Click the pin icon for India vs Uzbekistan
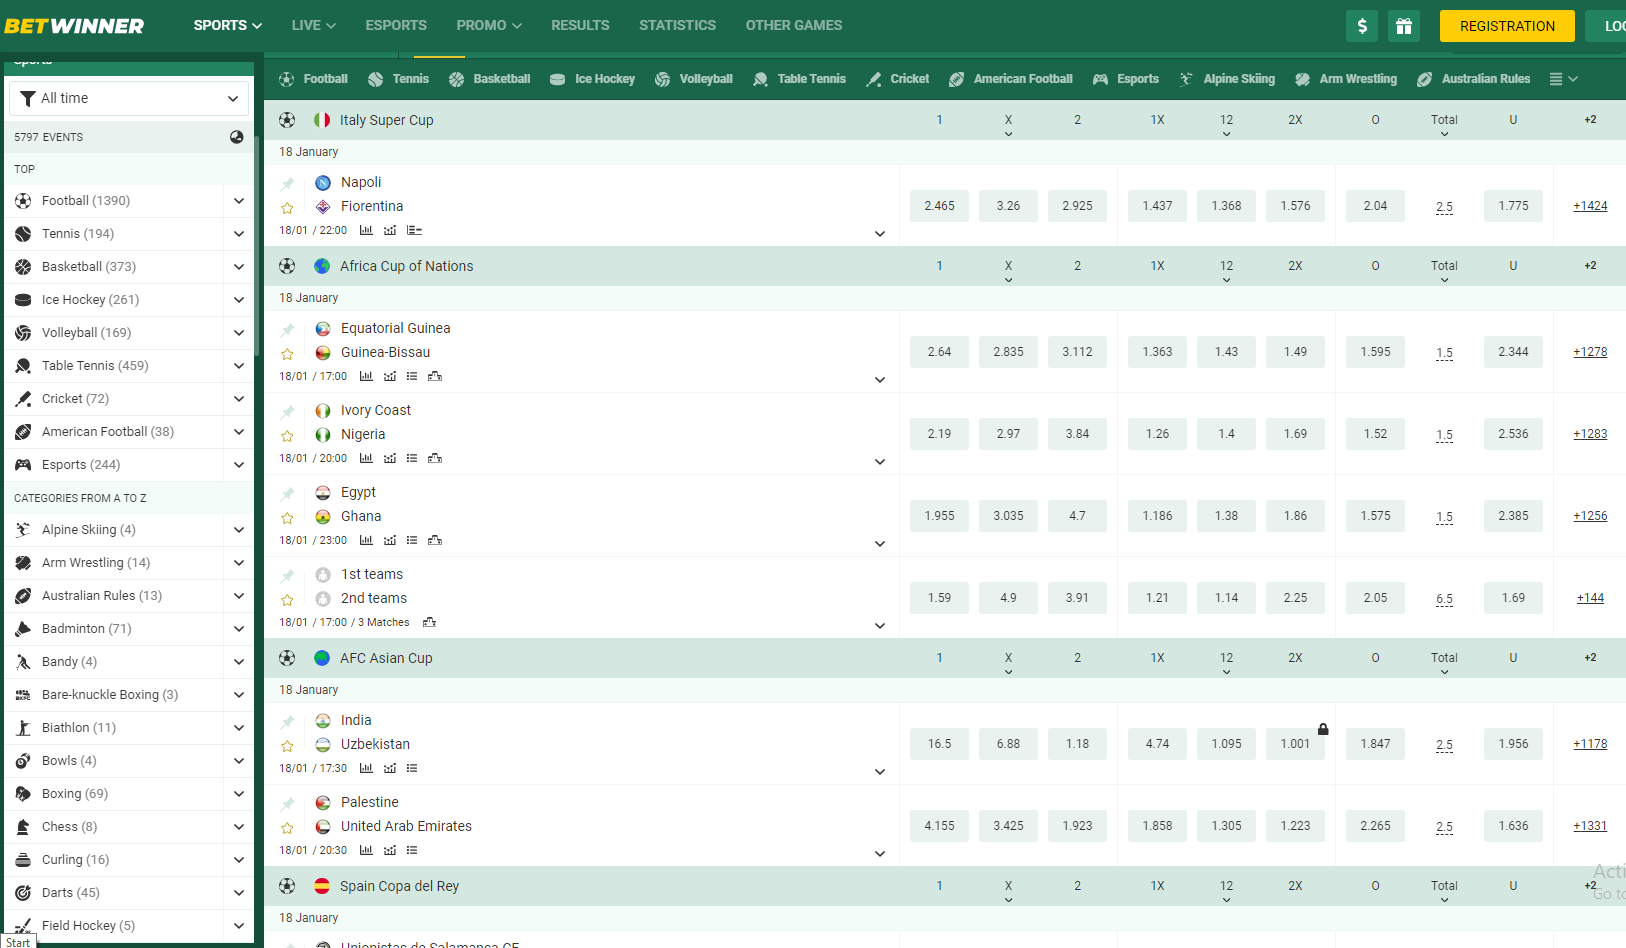1626x948 pixels. (288, 721)
